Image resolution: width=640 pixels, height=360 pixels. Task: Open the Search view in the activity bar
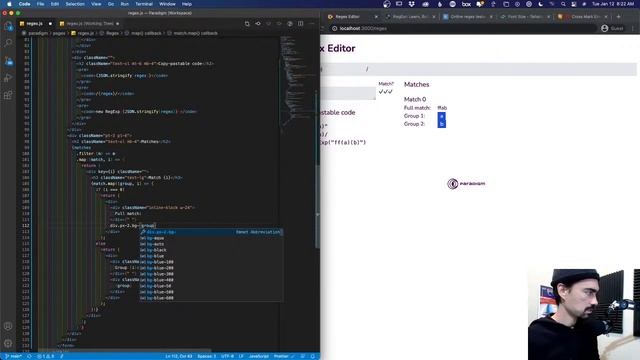(x=8, y=43)
